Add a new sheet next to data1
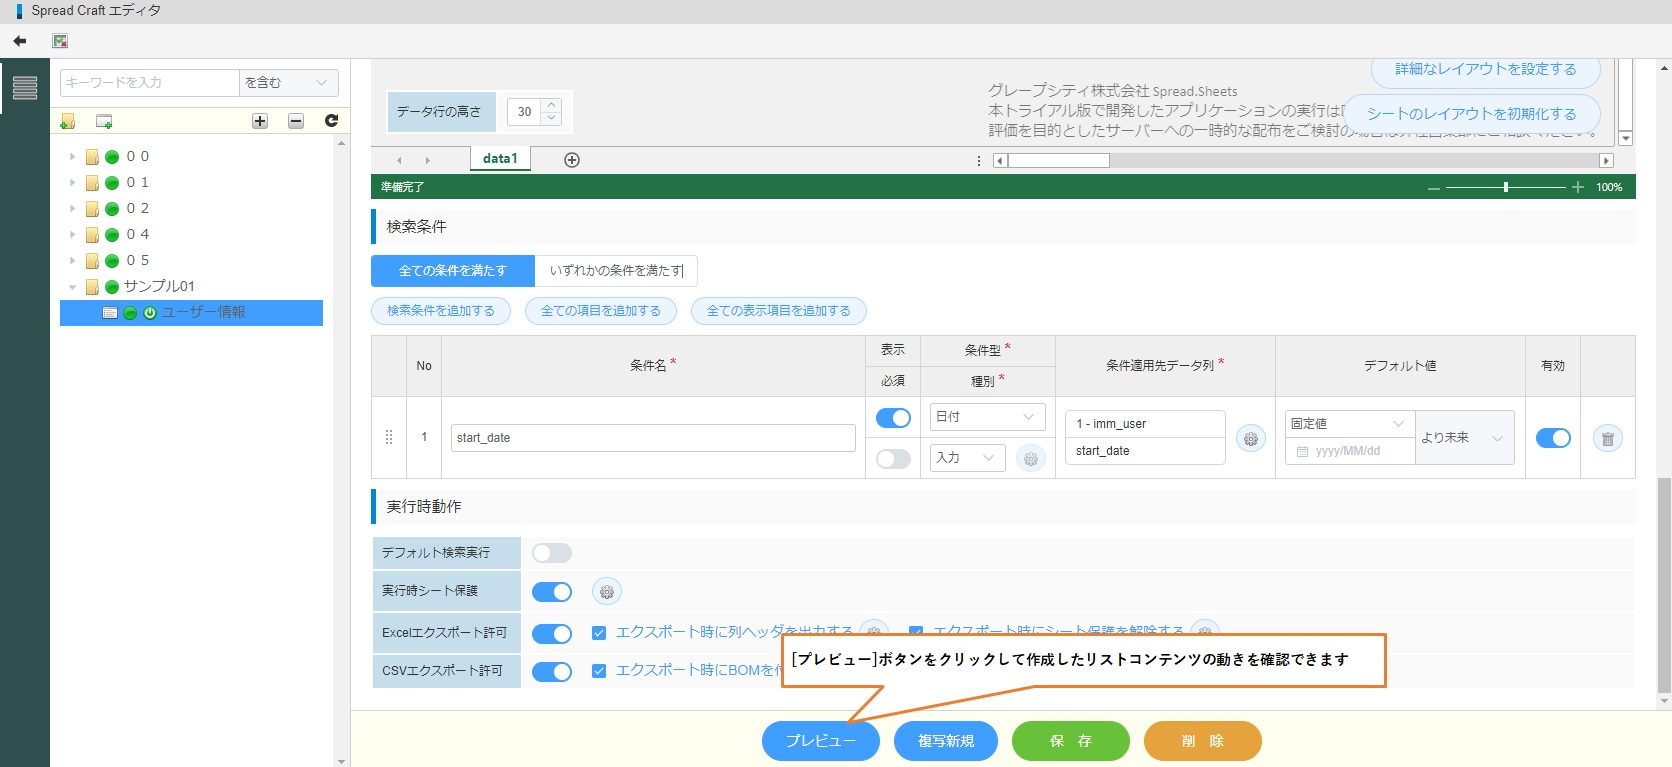 (572, 160)
